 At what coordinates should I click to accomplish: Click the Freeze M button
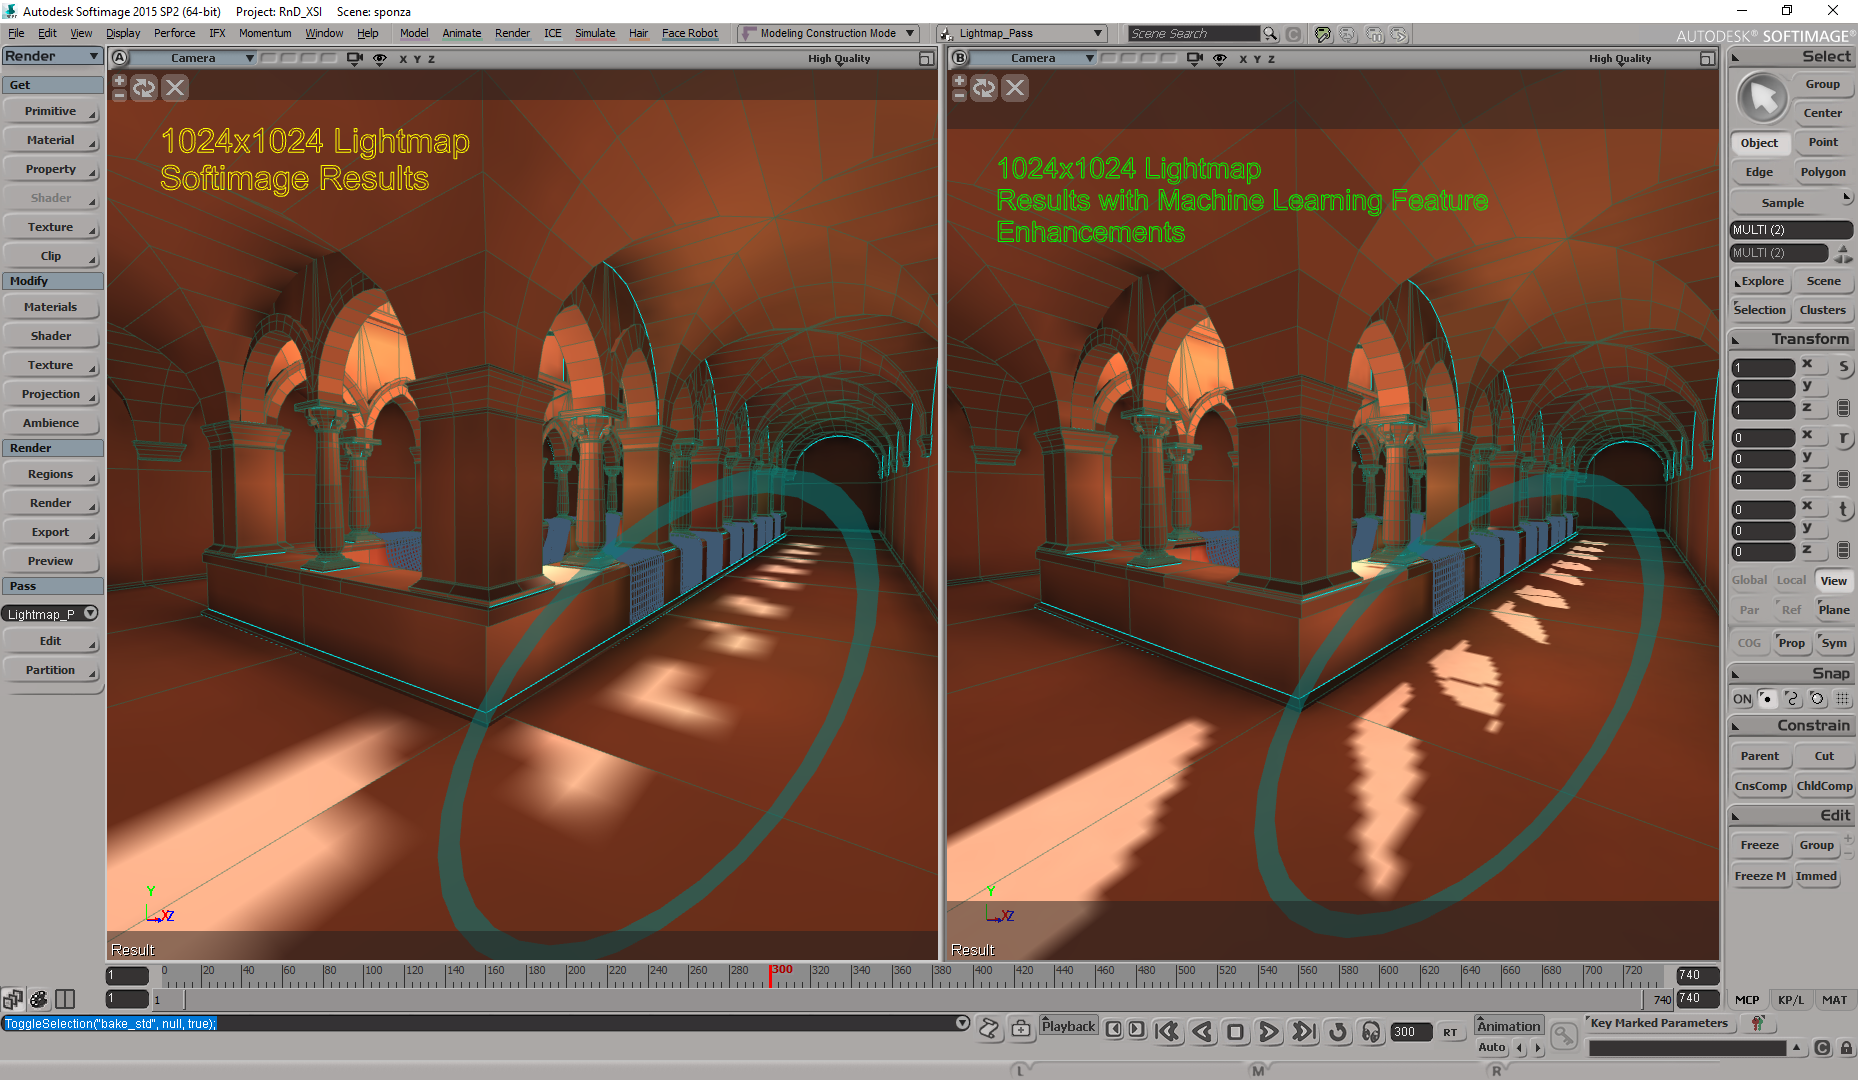tap(1759, 876)
